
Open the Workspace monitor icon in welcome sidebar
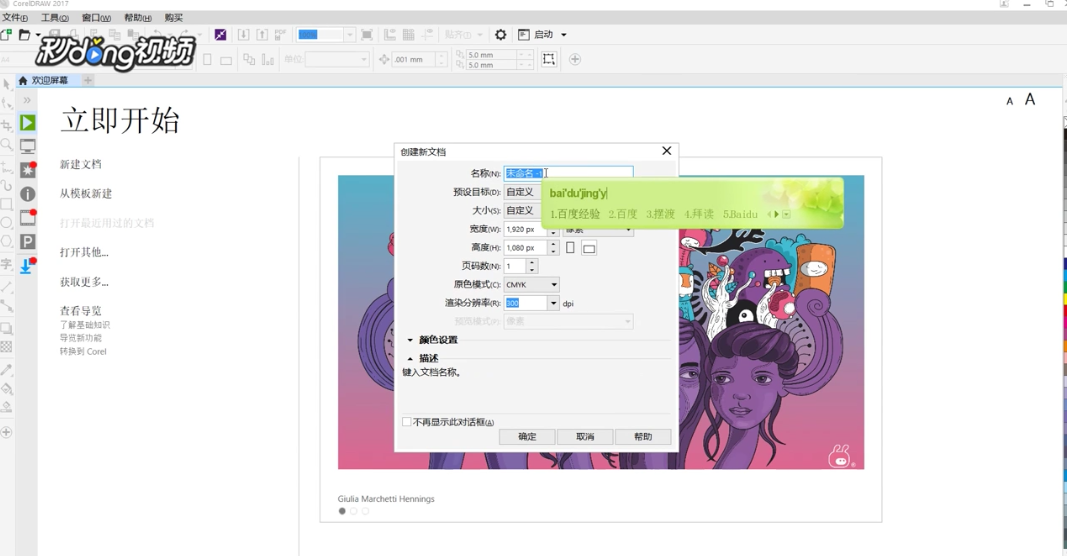(x=27, y=146)
